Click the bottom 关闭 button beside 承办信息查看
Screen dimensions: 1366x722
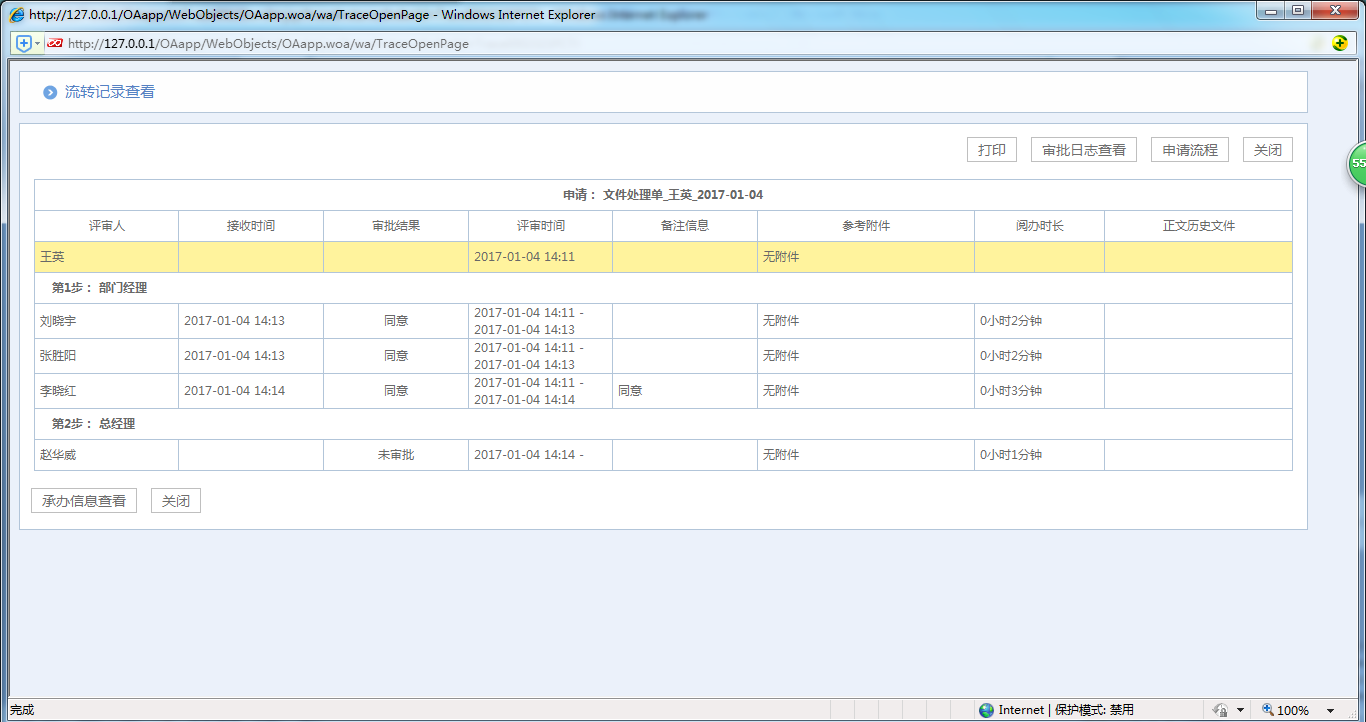[176, 501]
